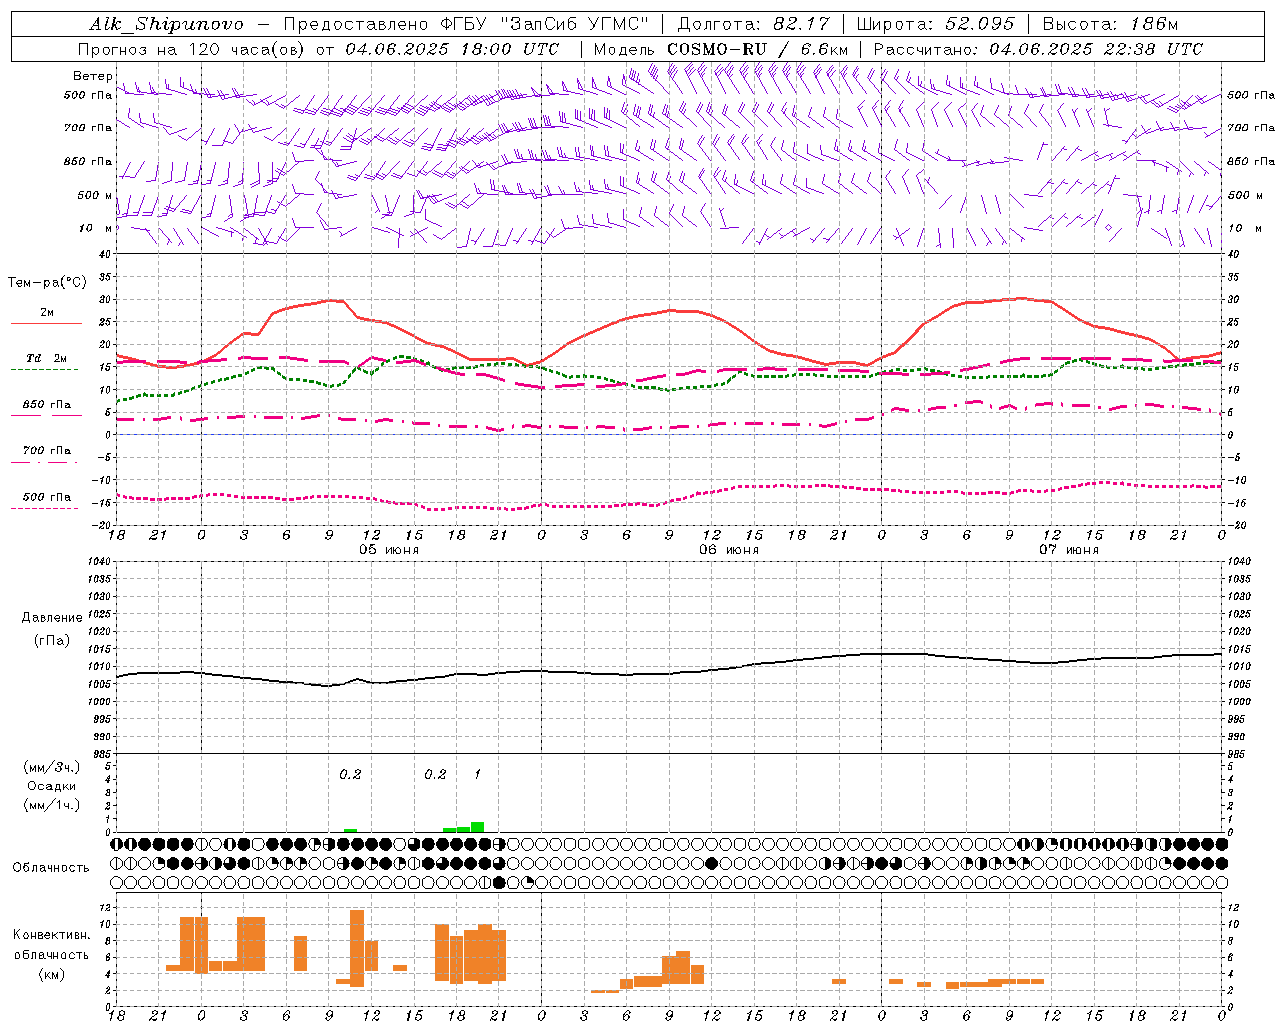Click the Рассчитано: 04.06.2025 22:38 UTC timestamp
Viewport: 1280px width, 1024px height.
(x=1038, y=49)
